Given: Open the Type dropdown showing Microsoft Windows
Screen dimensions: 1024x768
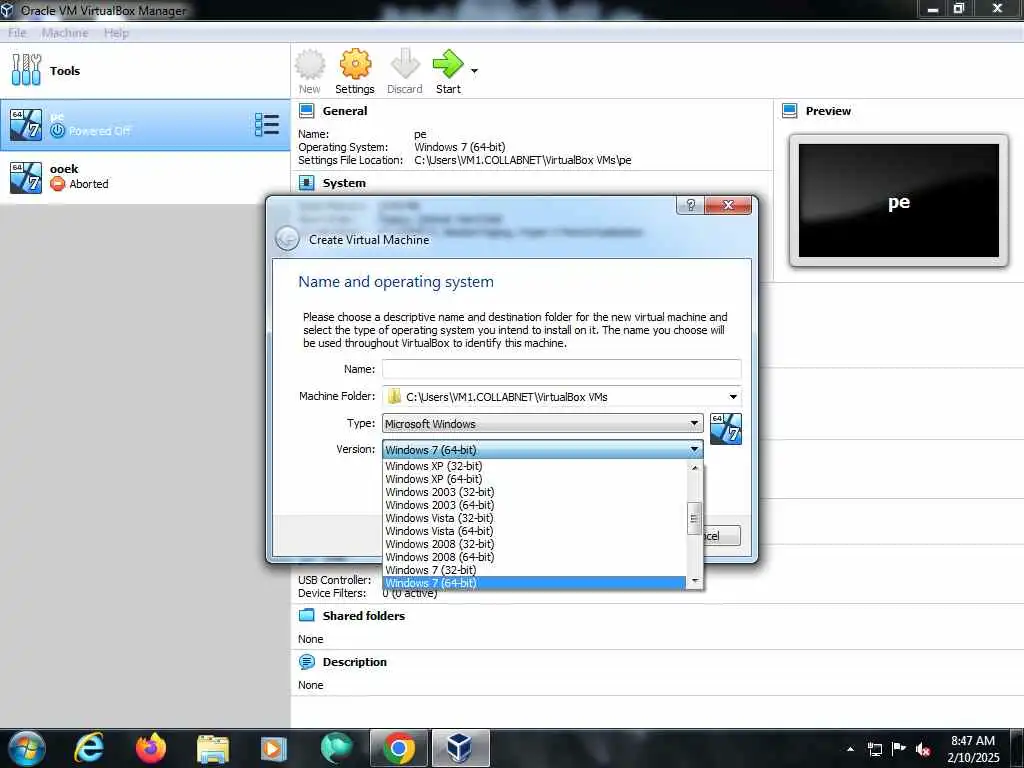Looking at the screenshot, I should click(543, 423).
